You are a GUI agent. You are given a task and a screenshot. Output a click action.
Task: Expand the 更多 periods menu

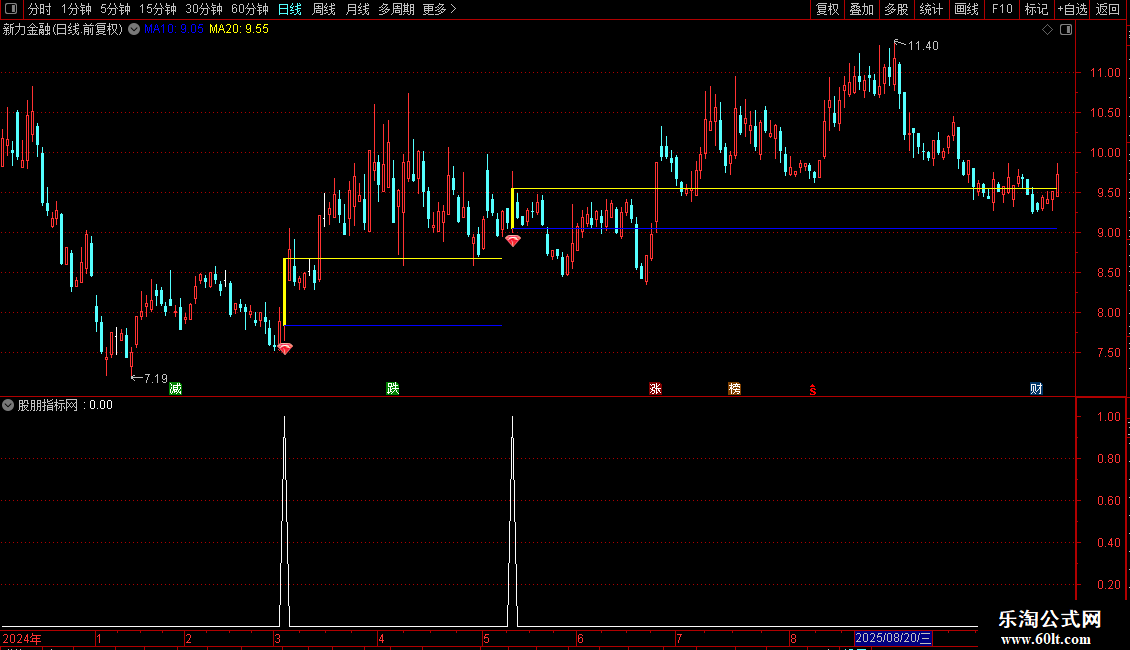coord(440,9)
